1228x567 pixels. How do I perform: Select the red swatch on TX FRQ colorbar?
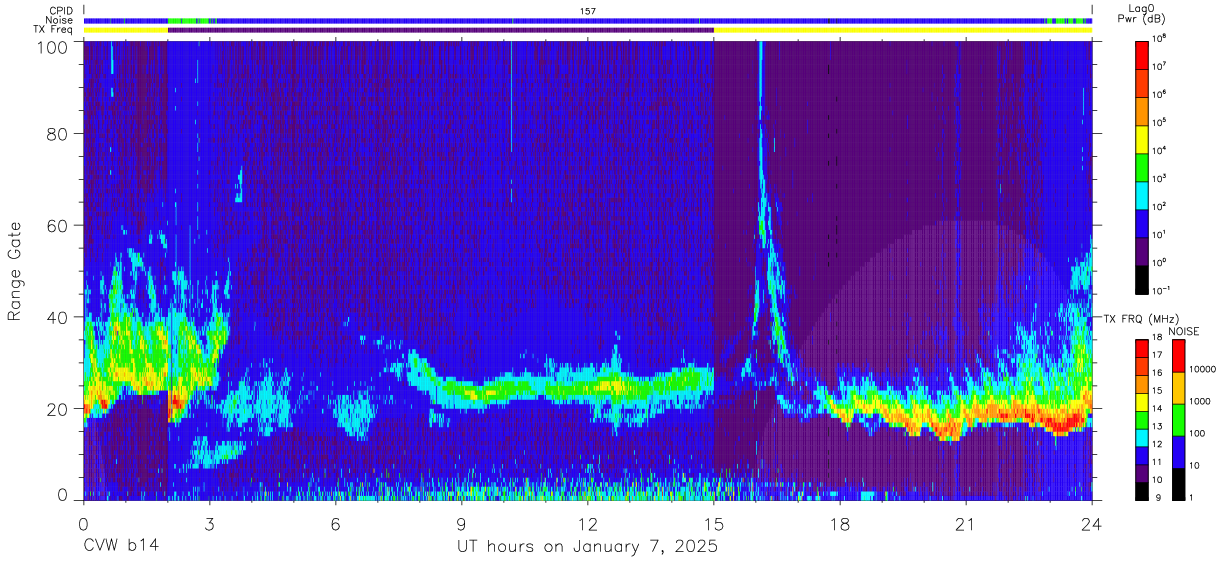click(x=1142, y=348)
